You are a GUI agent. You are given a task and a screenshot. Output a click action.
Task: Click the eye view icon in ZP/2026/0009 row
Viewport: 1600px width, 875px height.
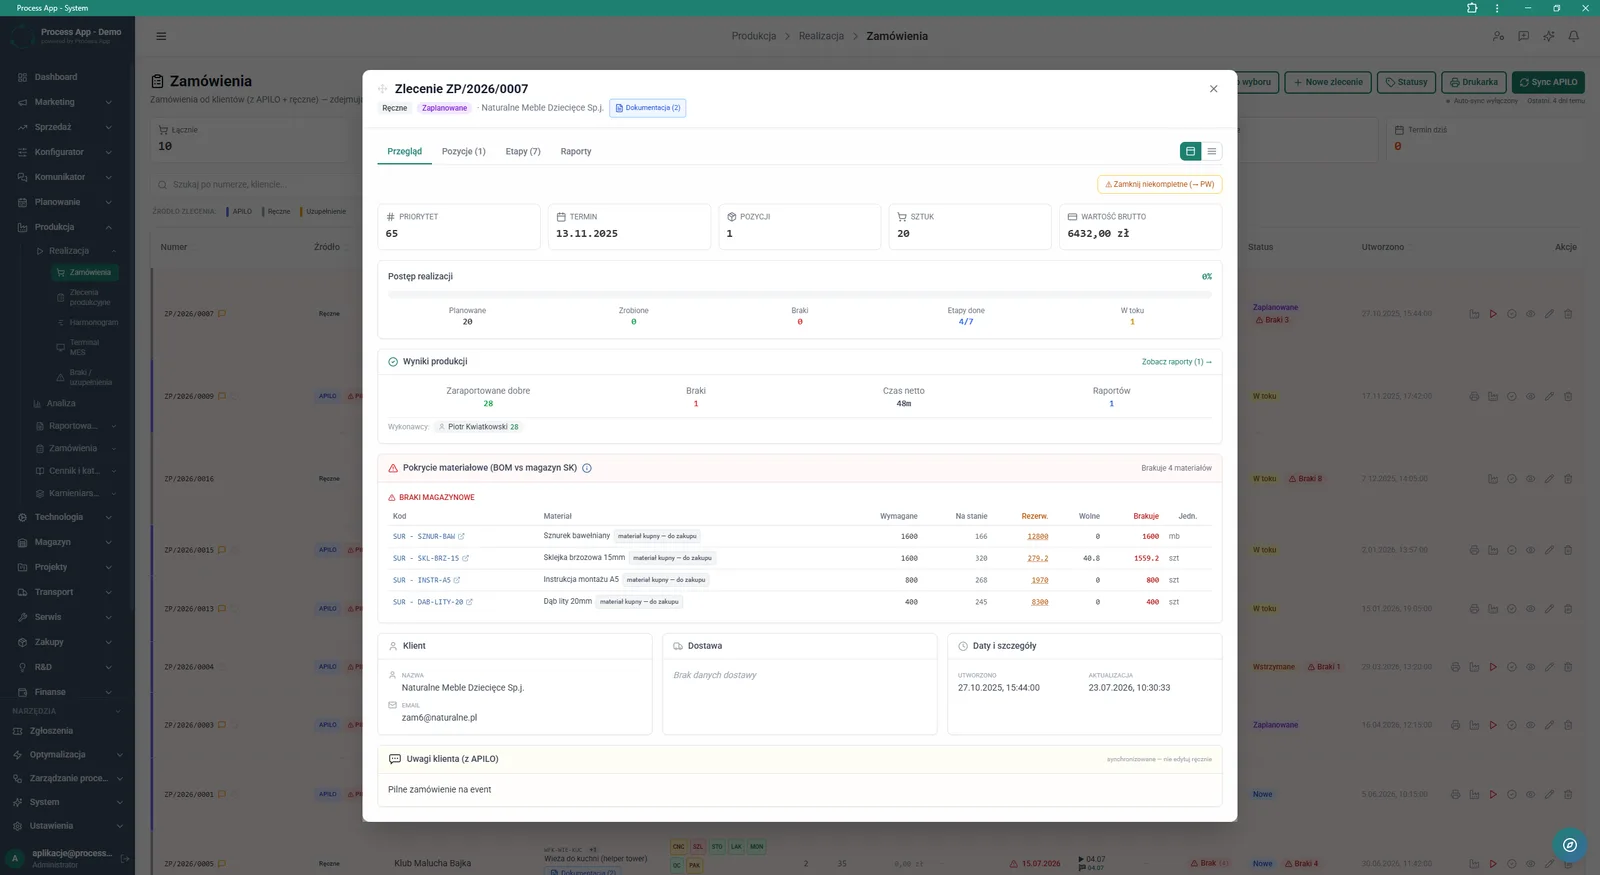[1530, 397]
